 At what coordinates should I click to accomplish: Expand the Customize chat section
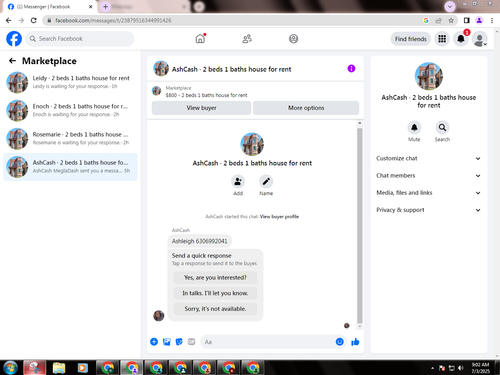coord(428,158)
